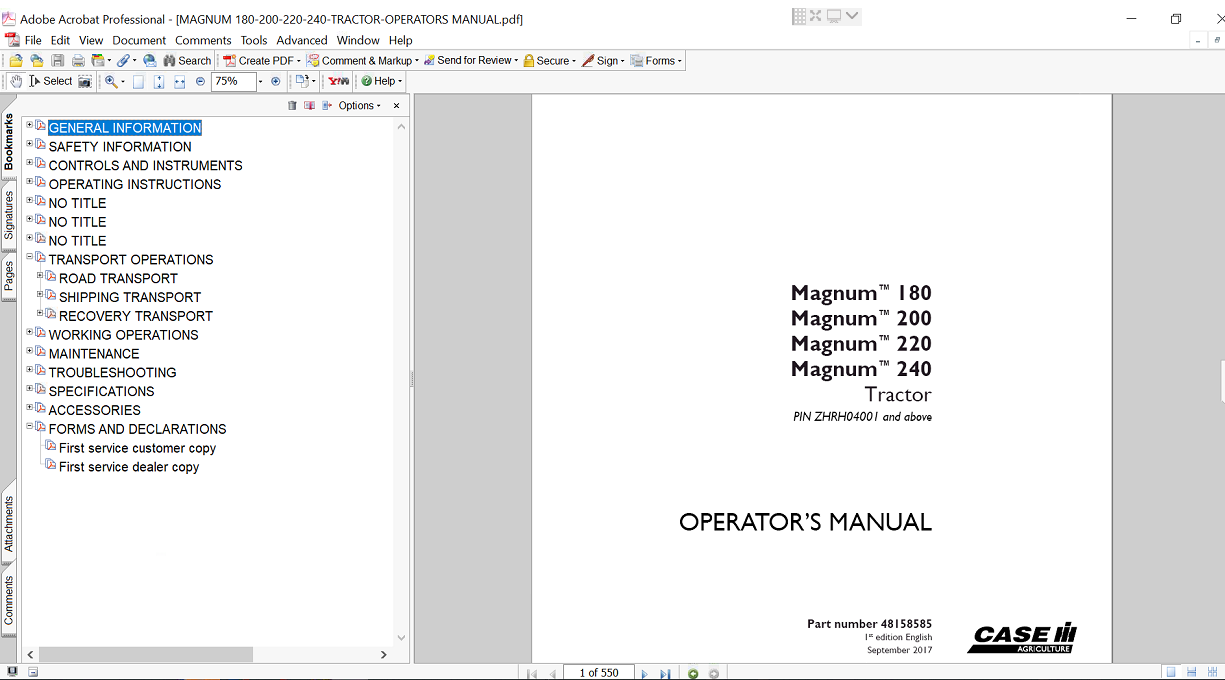Click the Snapshot camera tool
The width and height of the screenshot is (1225, 680).
coord(85,81)
